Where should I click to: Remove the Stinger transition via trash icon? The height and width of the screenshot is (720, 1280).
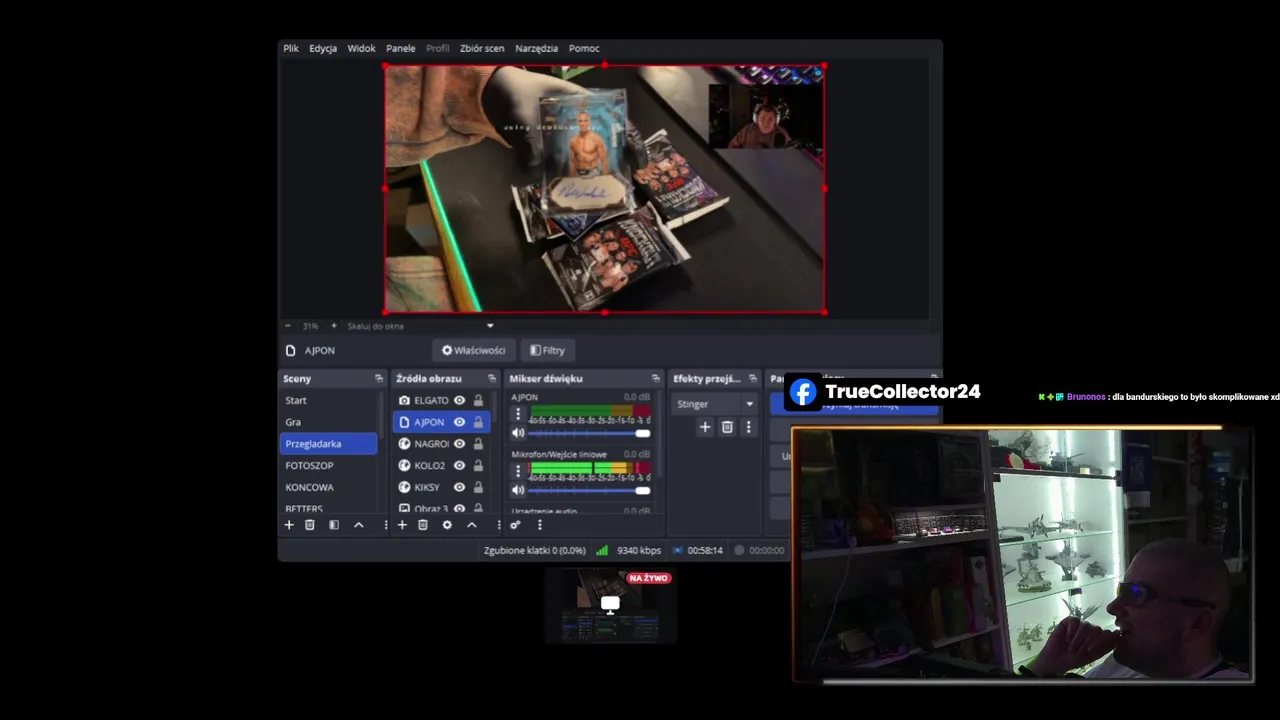pyautogui.click(x=727, y=427)
